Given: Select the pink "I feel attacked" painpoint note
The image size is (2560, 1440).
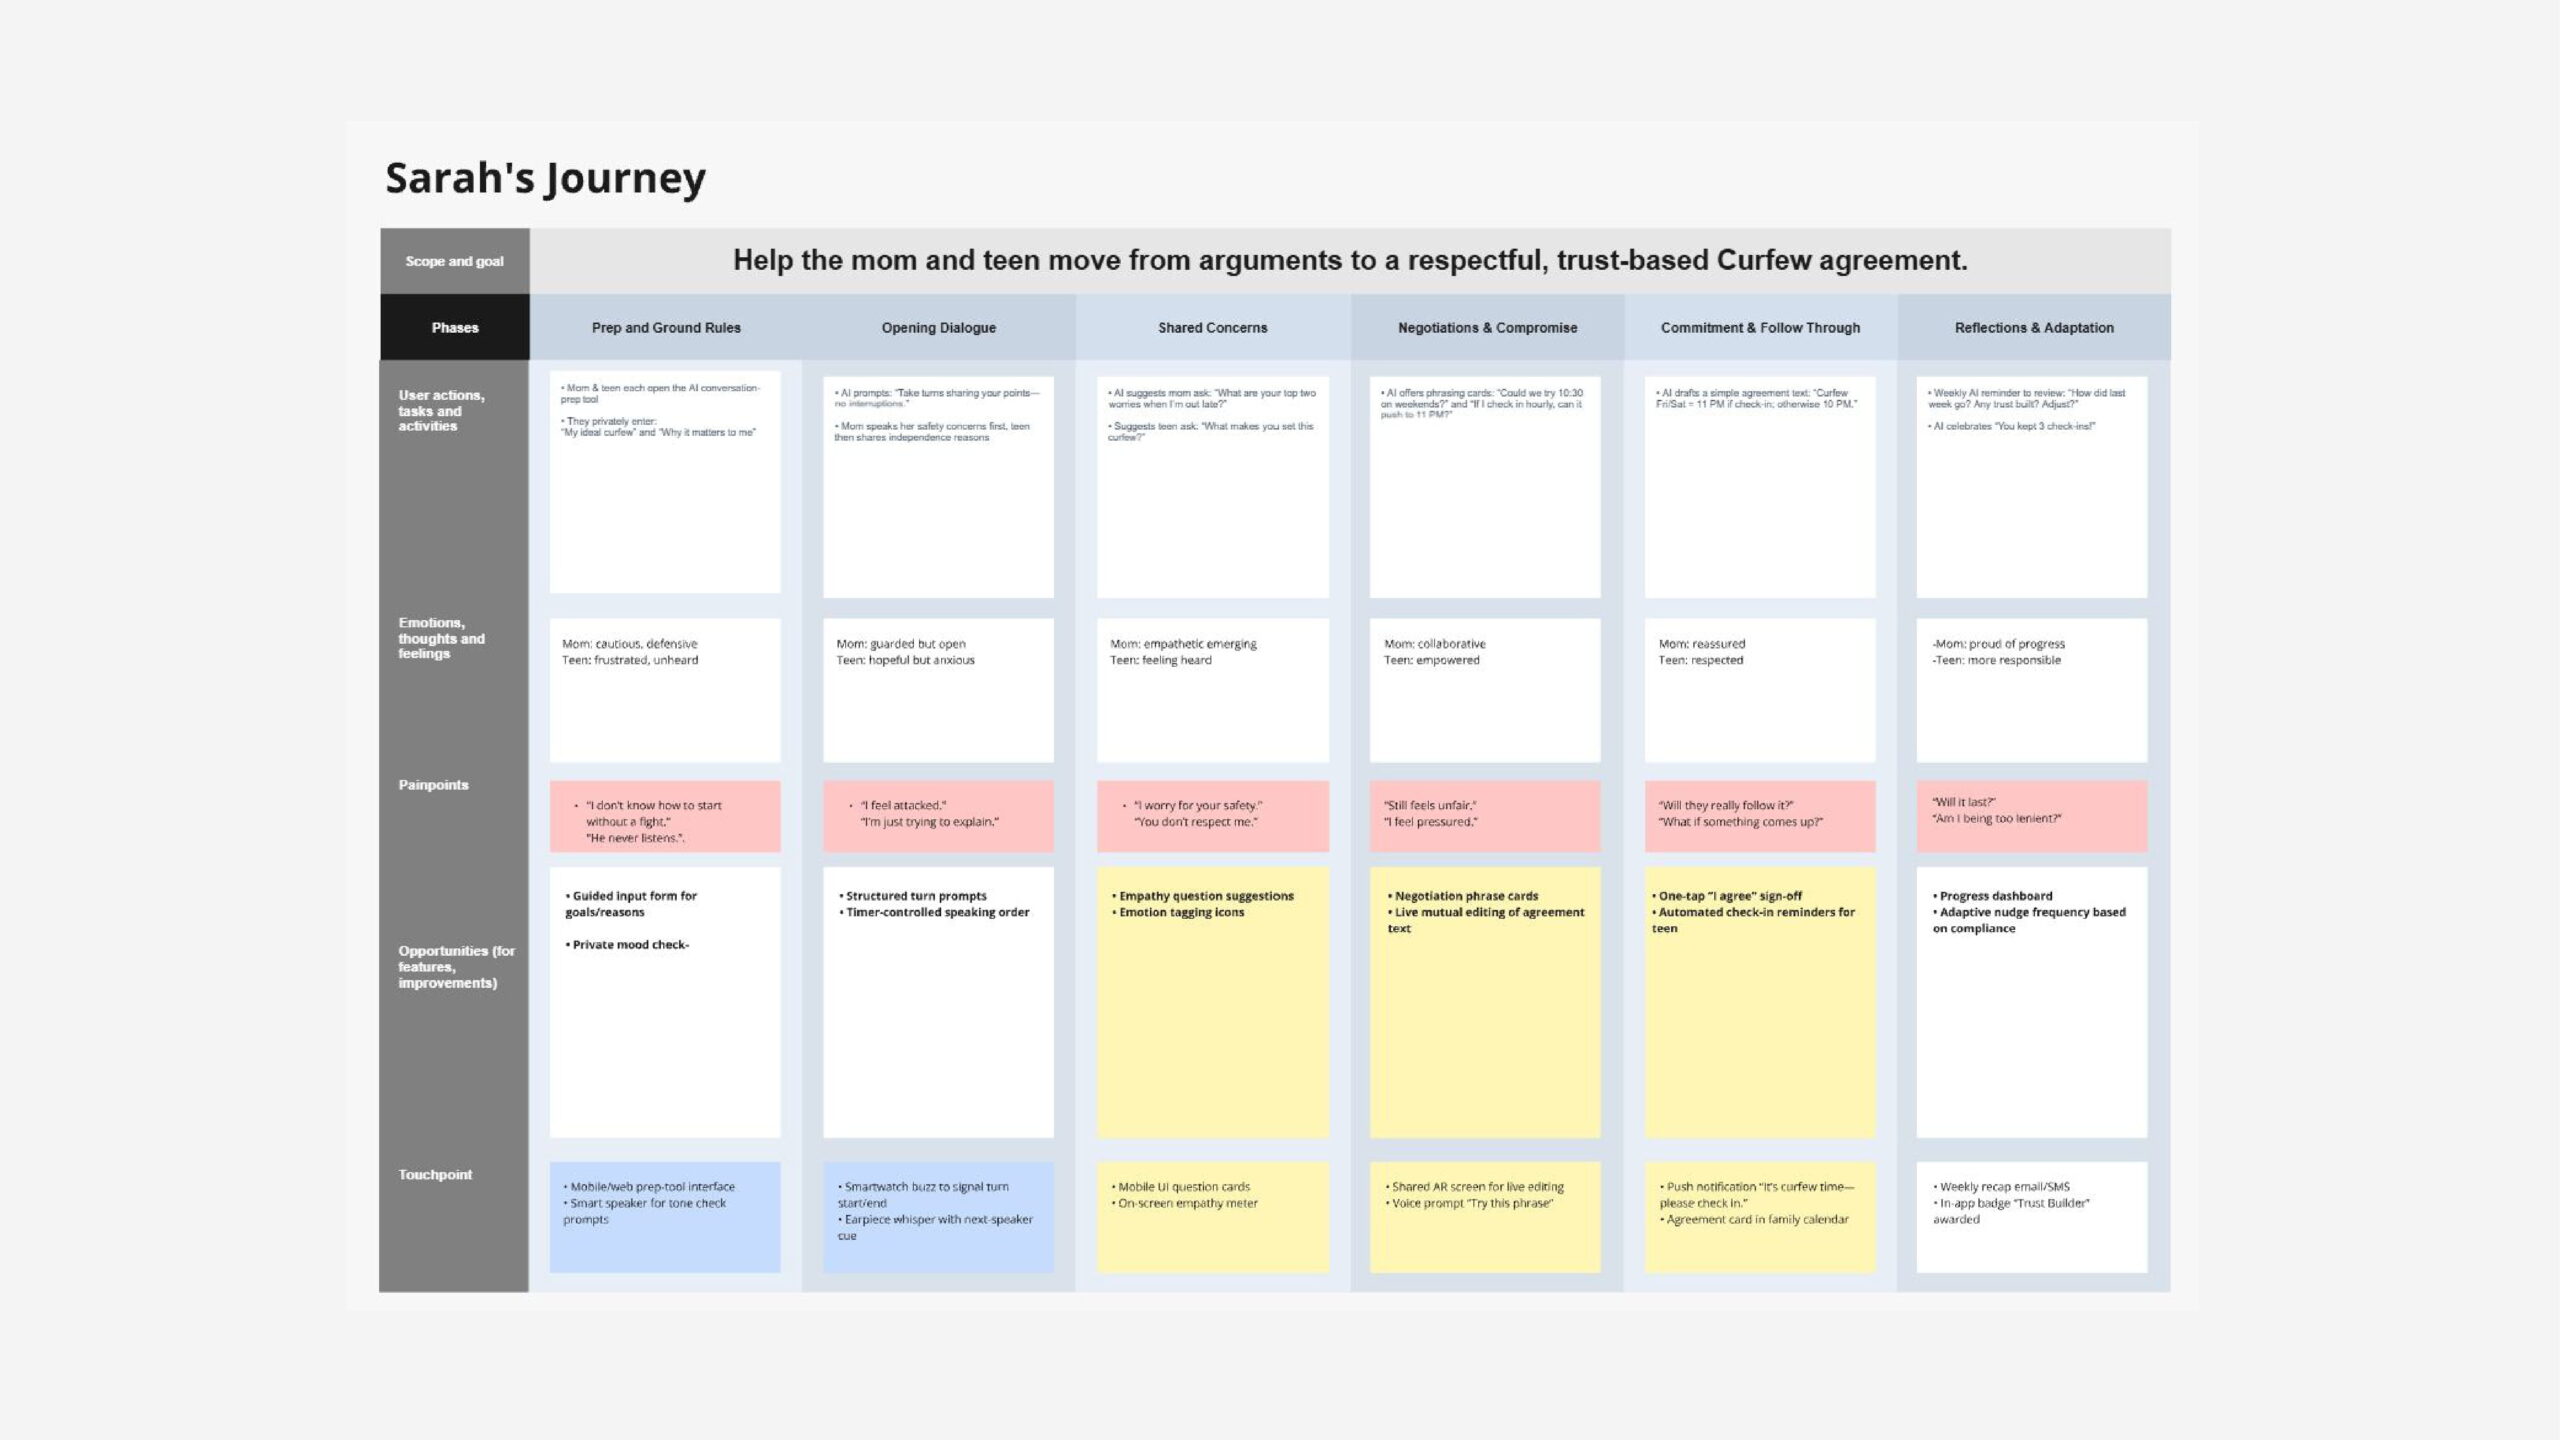Looking at the screenshot, I should 937,816.
